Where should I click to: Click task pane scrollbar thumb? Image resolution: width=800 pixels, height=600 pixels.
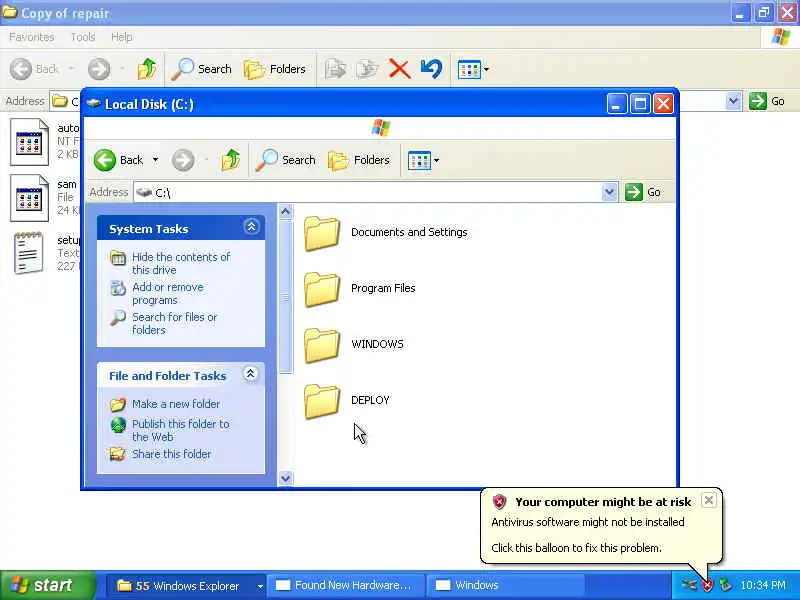pos(286,296)
